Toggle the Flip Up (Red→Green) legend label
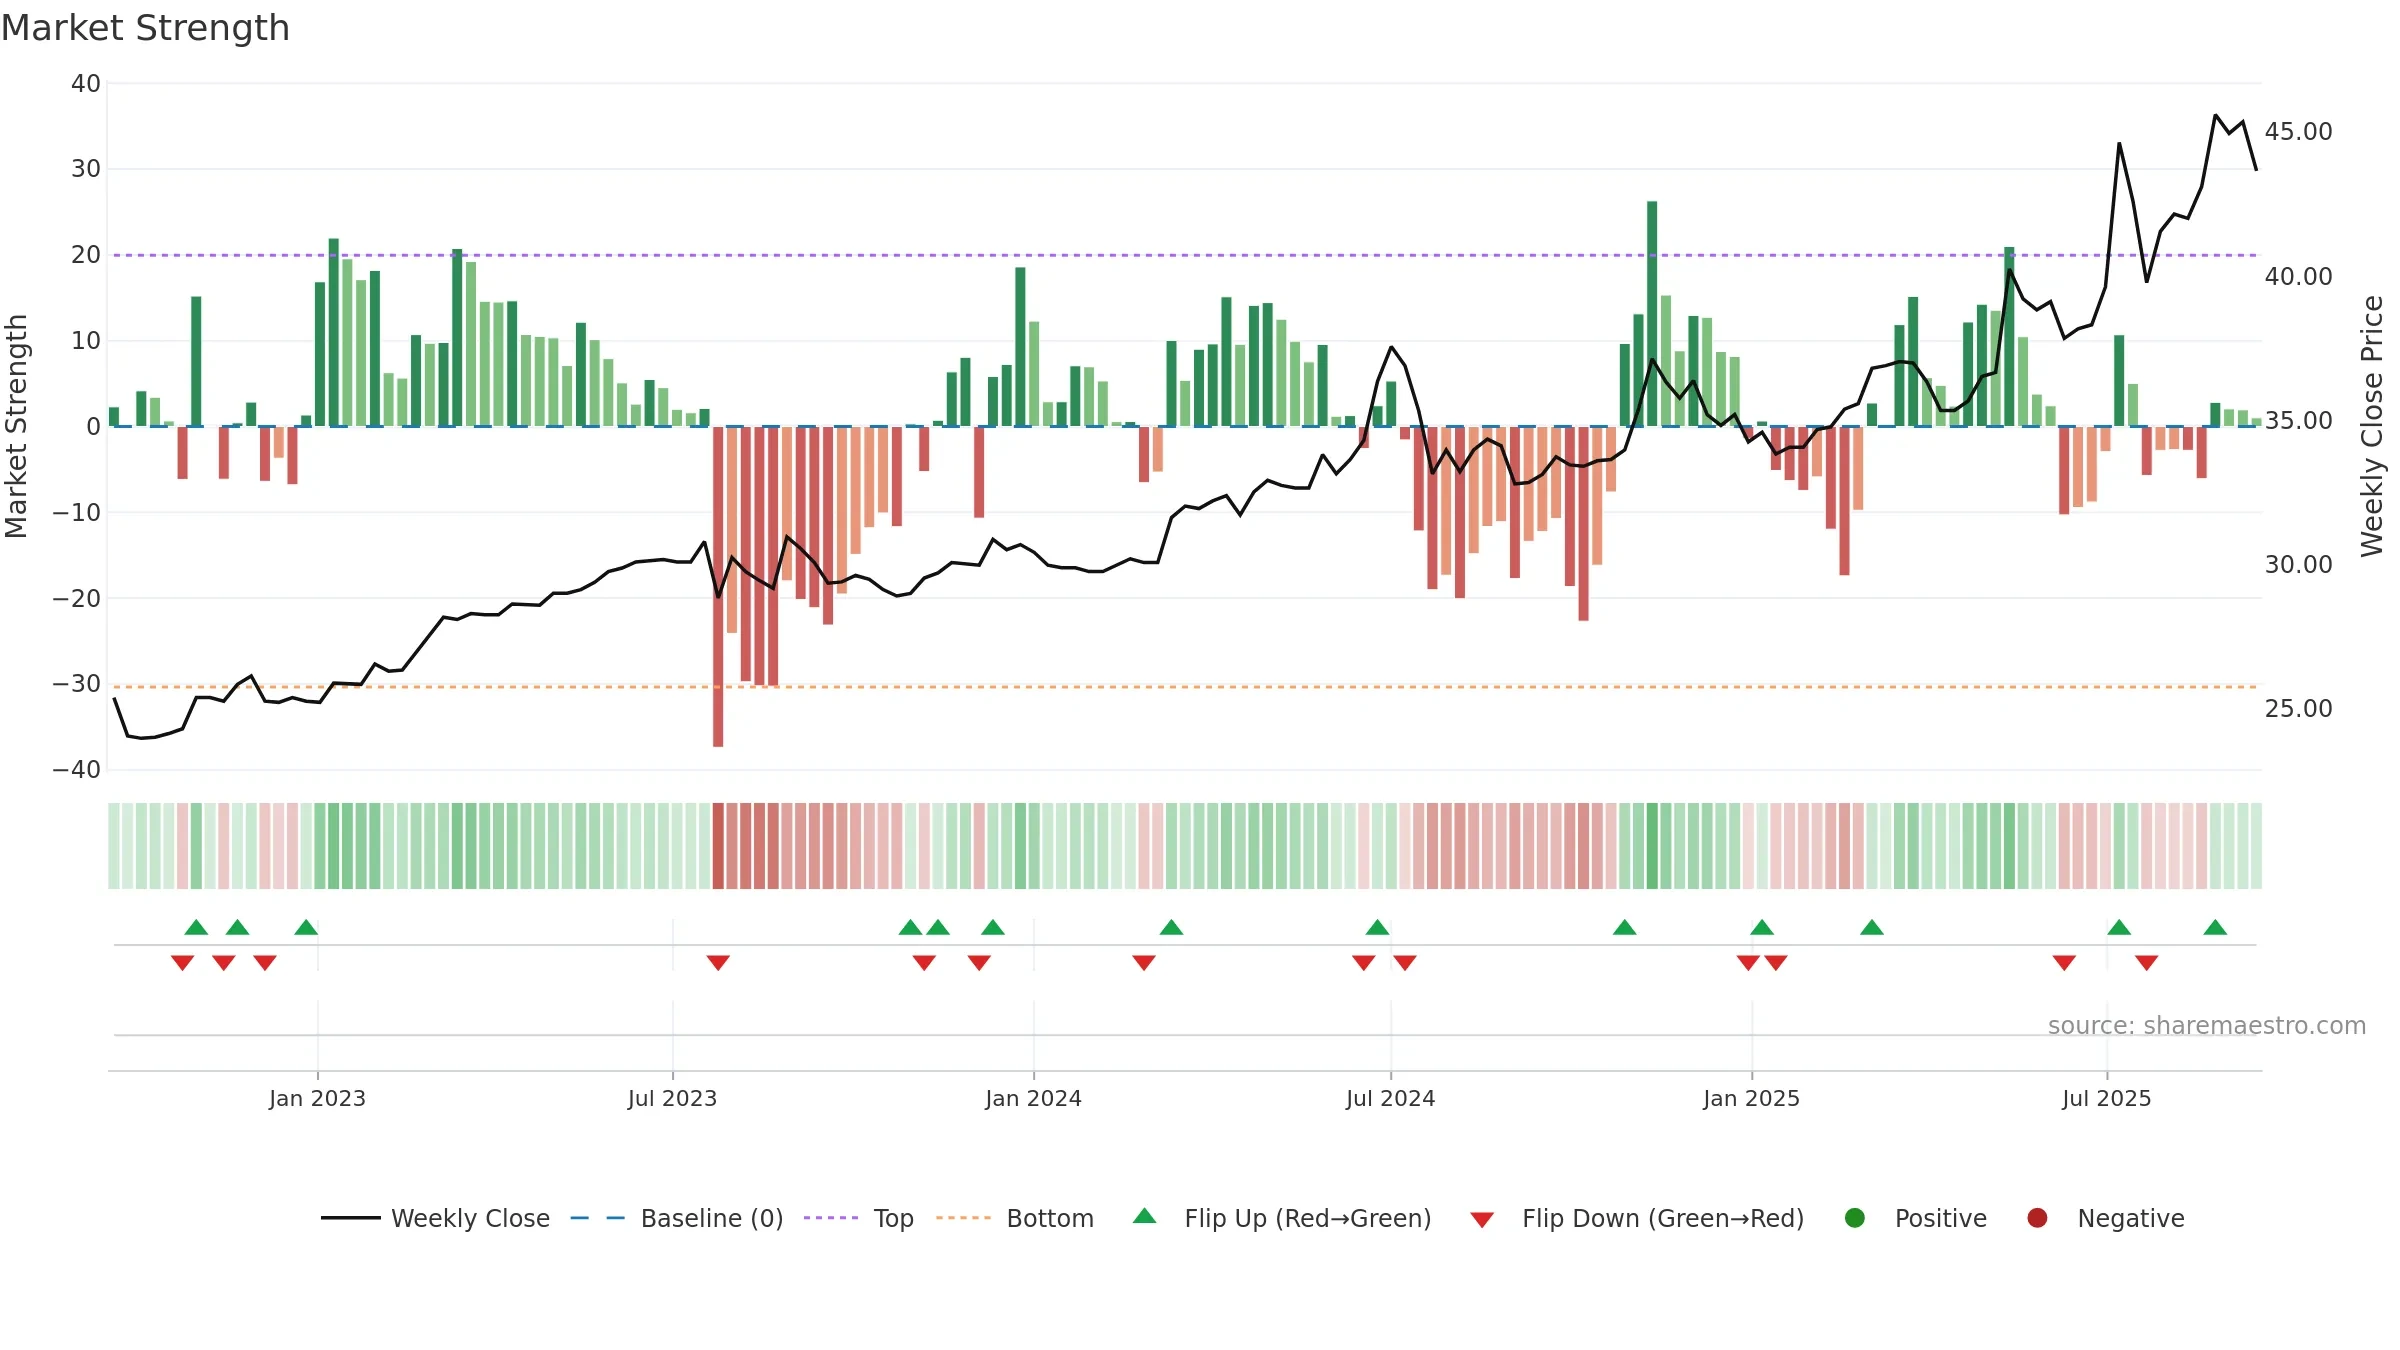This screenshot has width=2400, height=1350. point(1308,1218)
